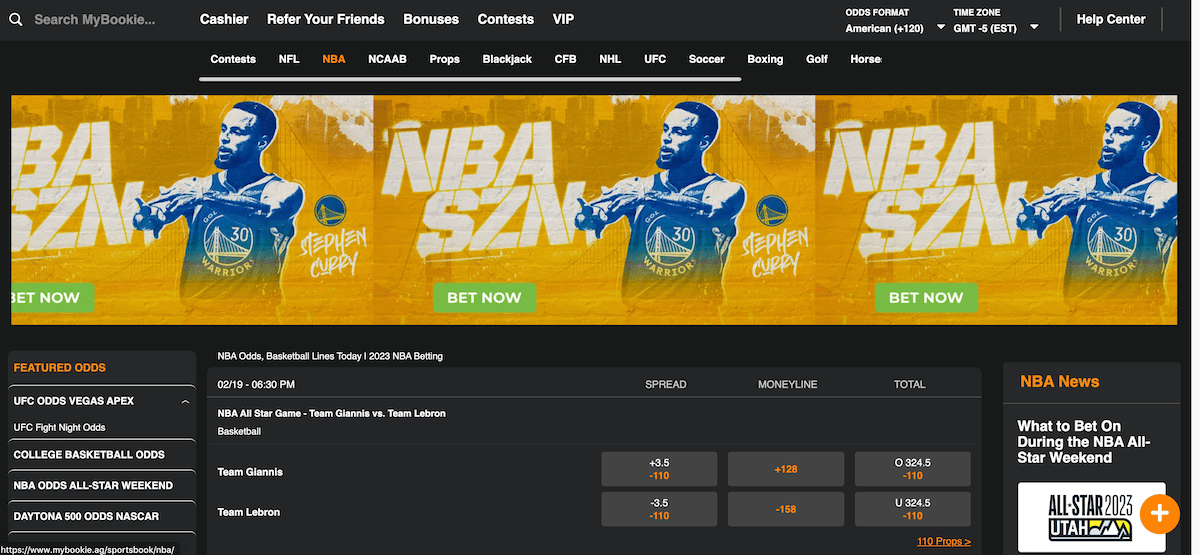The height and width of the screenshot is (555, 1200).
Task: Select the CFB tab
Action: pyautogui.click(x=566, y=59)
